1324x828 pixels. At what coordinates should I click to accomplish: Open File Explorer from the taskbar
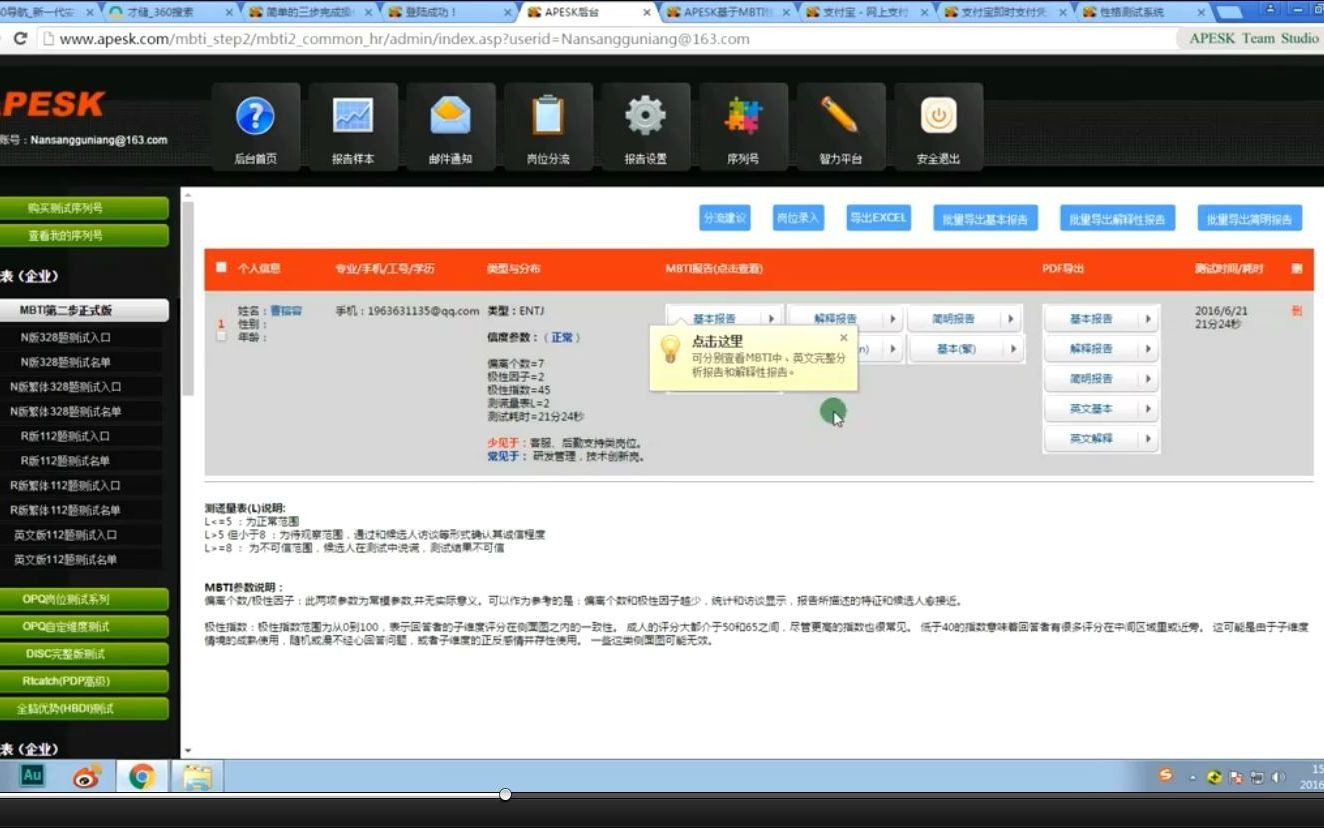coord(197,777)
